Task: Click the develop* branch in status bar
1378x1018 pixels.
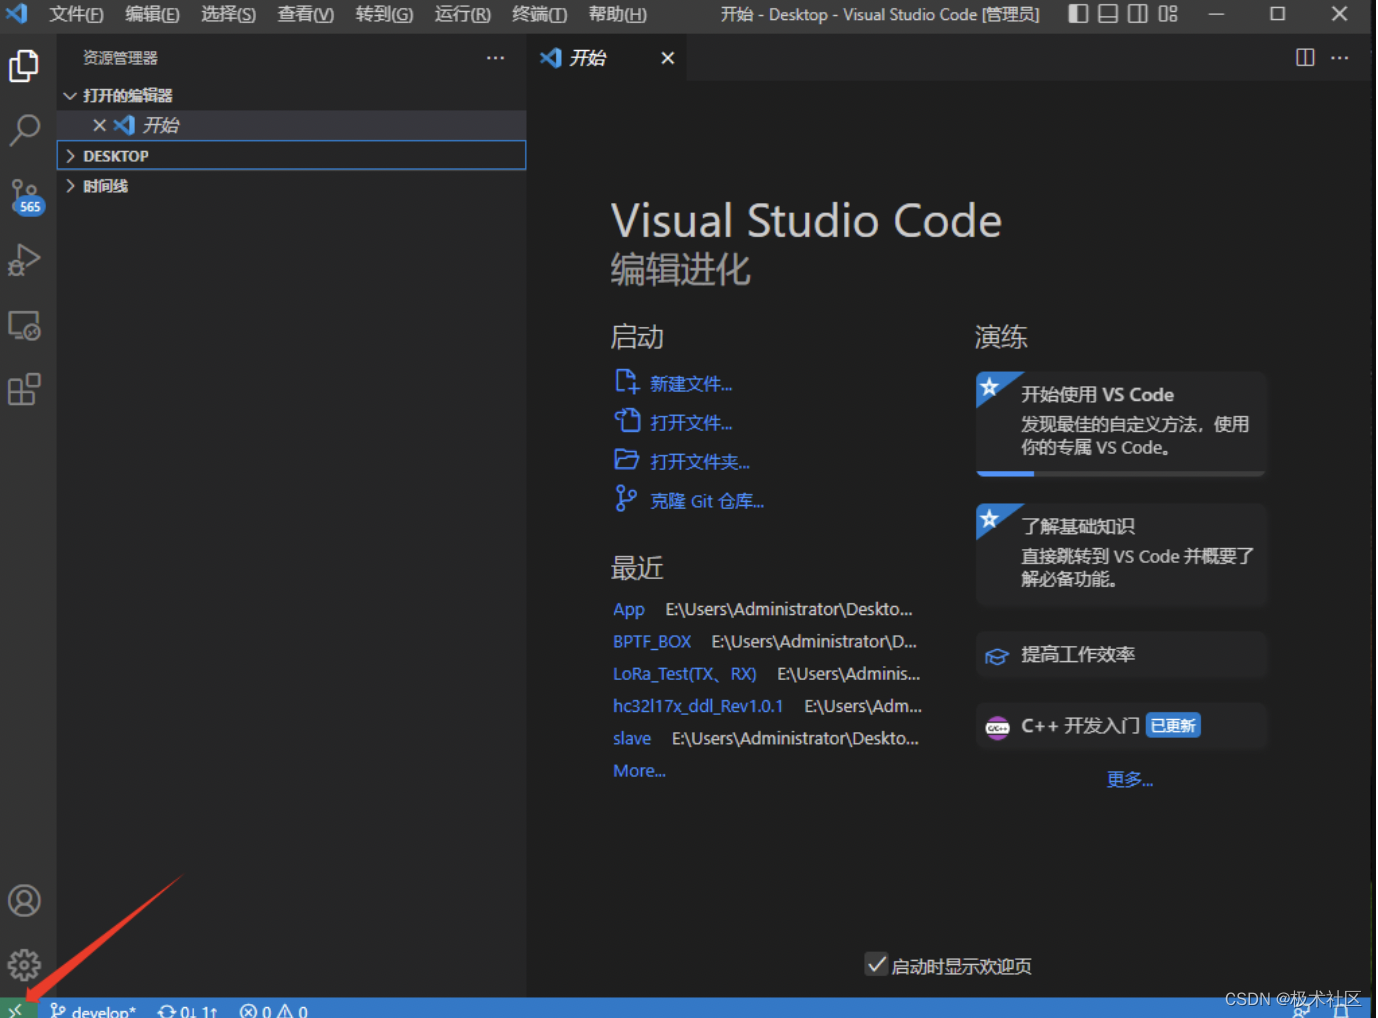Action: point(93,1010)
